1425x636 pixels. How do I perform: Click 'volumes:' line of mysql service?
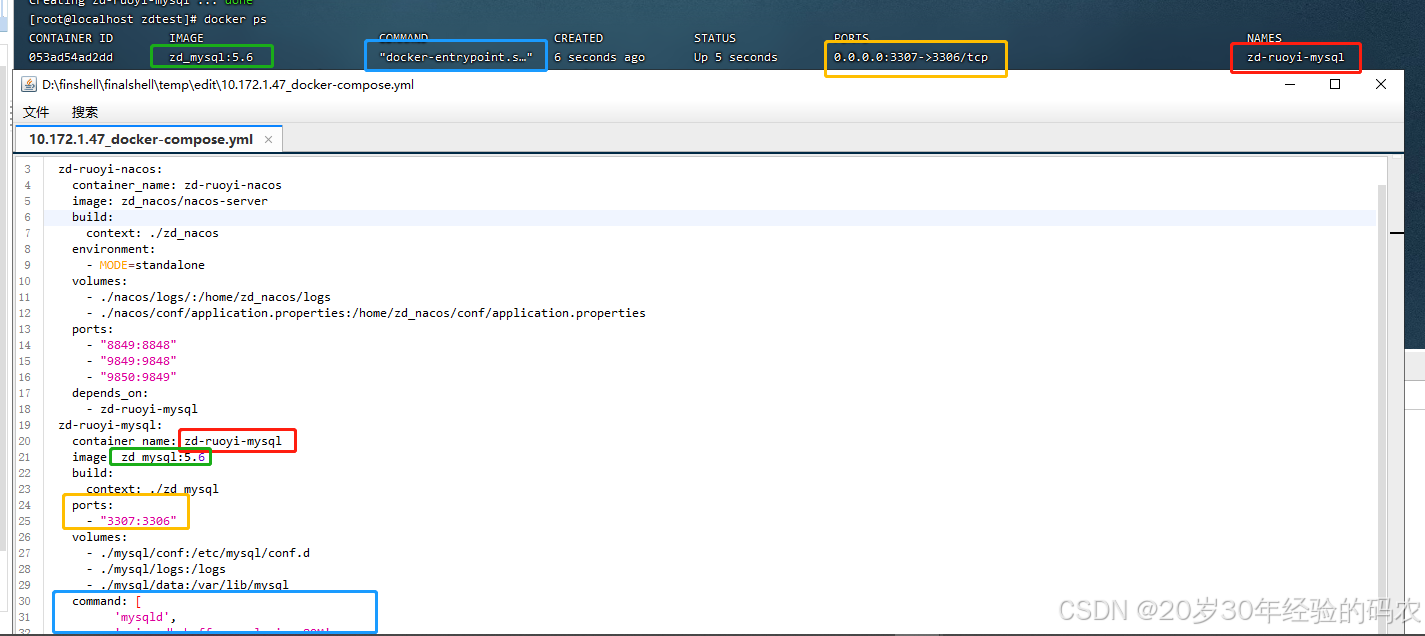[100, 537]
